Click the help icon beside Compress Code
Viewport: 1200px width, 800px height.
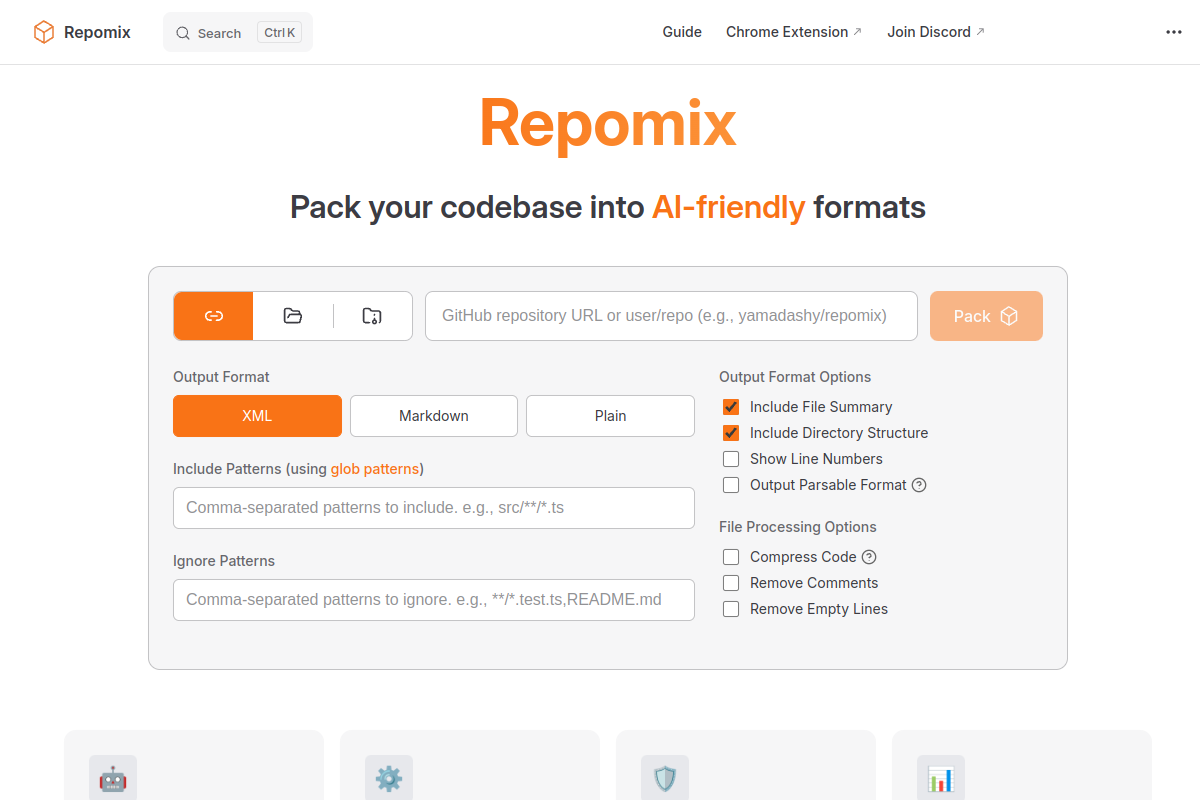pyautogui.click(x=869, y=557)
